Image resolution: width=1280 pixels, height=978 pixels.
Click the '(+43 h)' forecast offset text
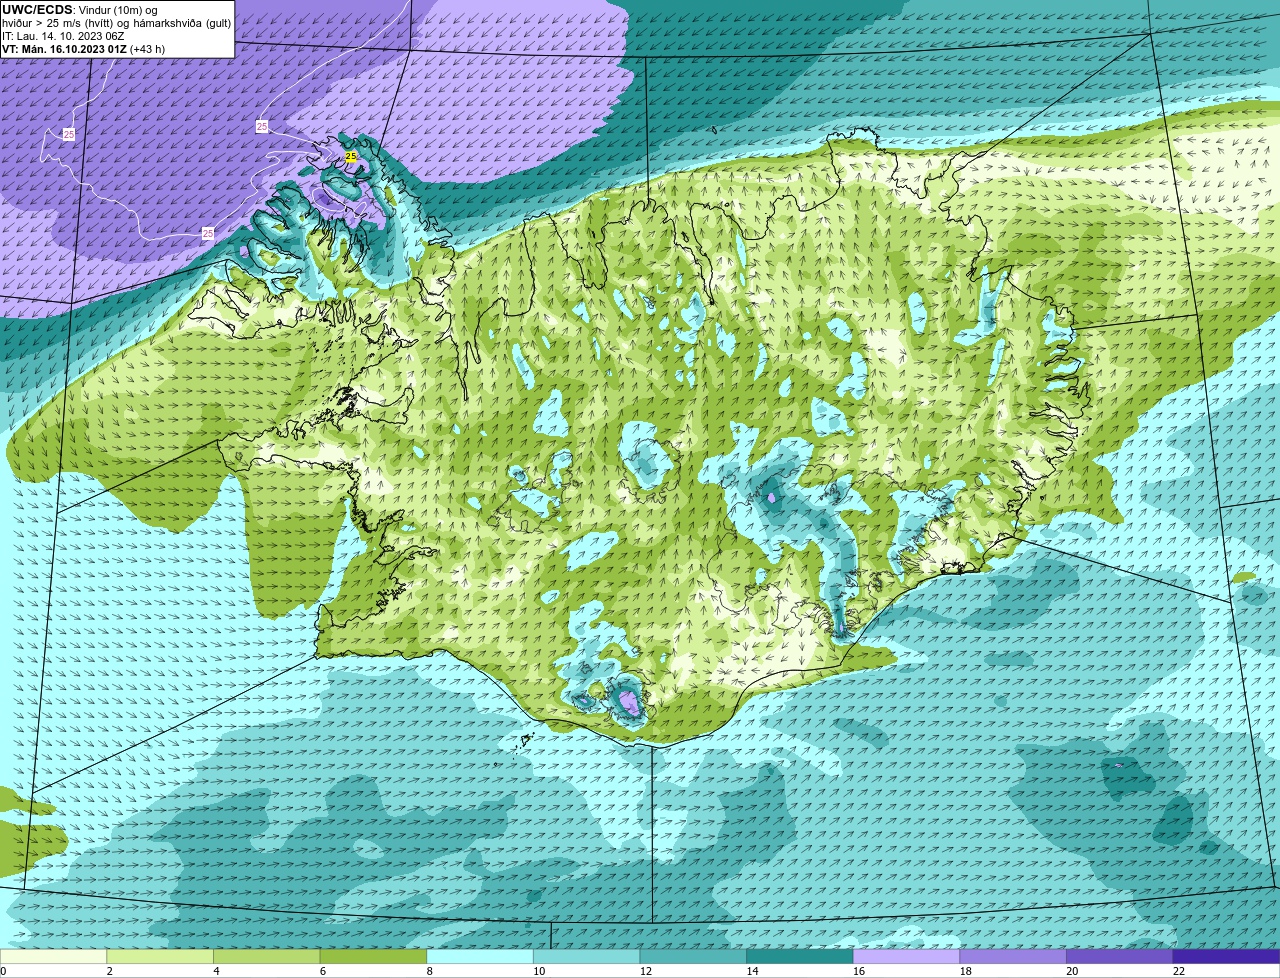coord(148,49)
